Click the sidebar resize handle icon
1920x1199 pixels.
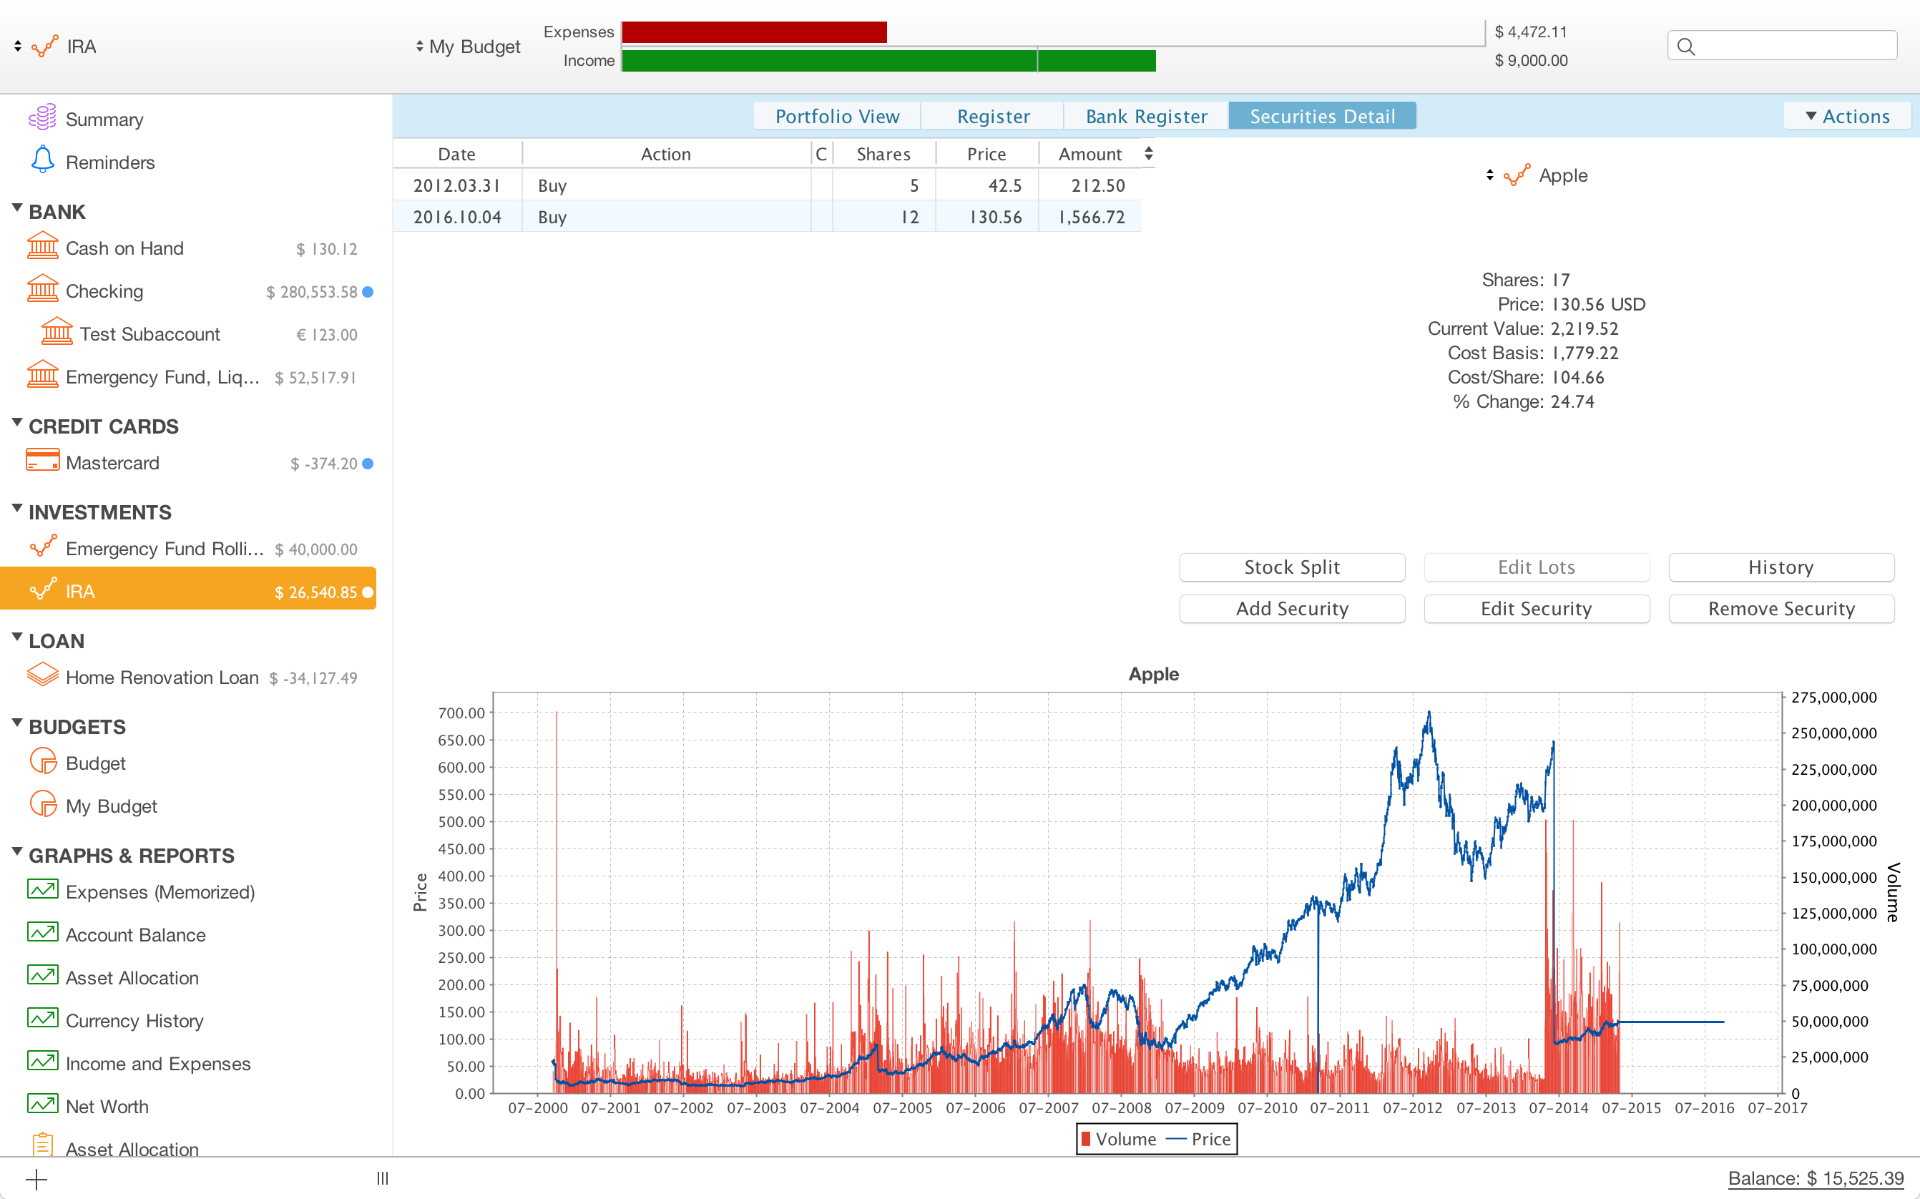pyautogui.click(x=382, y=1179)
